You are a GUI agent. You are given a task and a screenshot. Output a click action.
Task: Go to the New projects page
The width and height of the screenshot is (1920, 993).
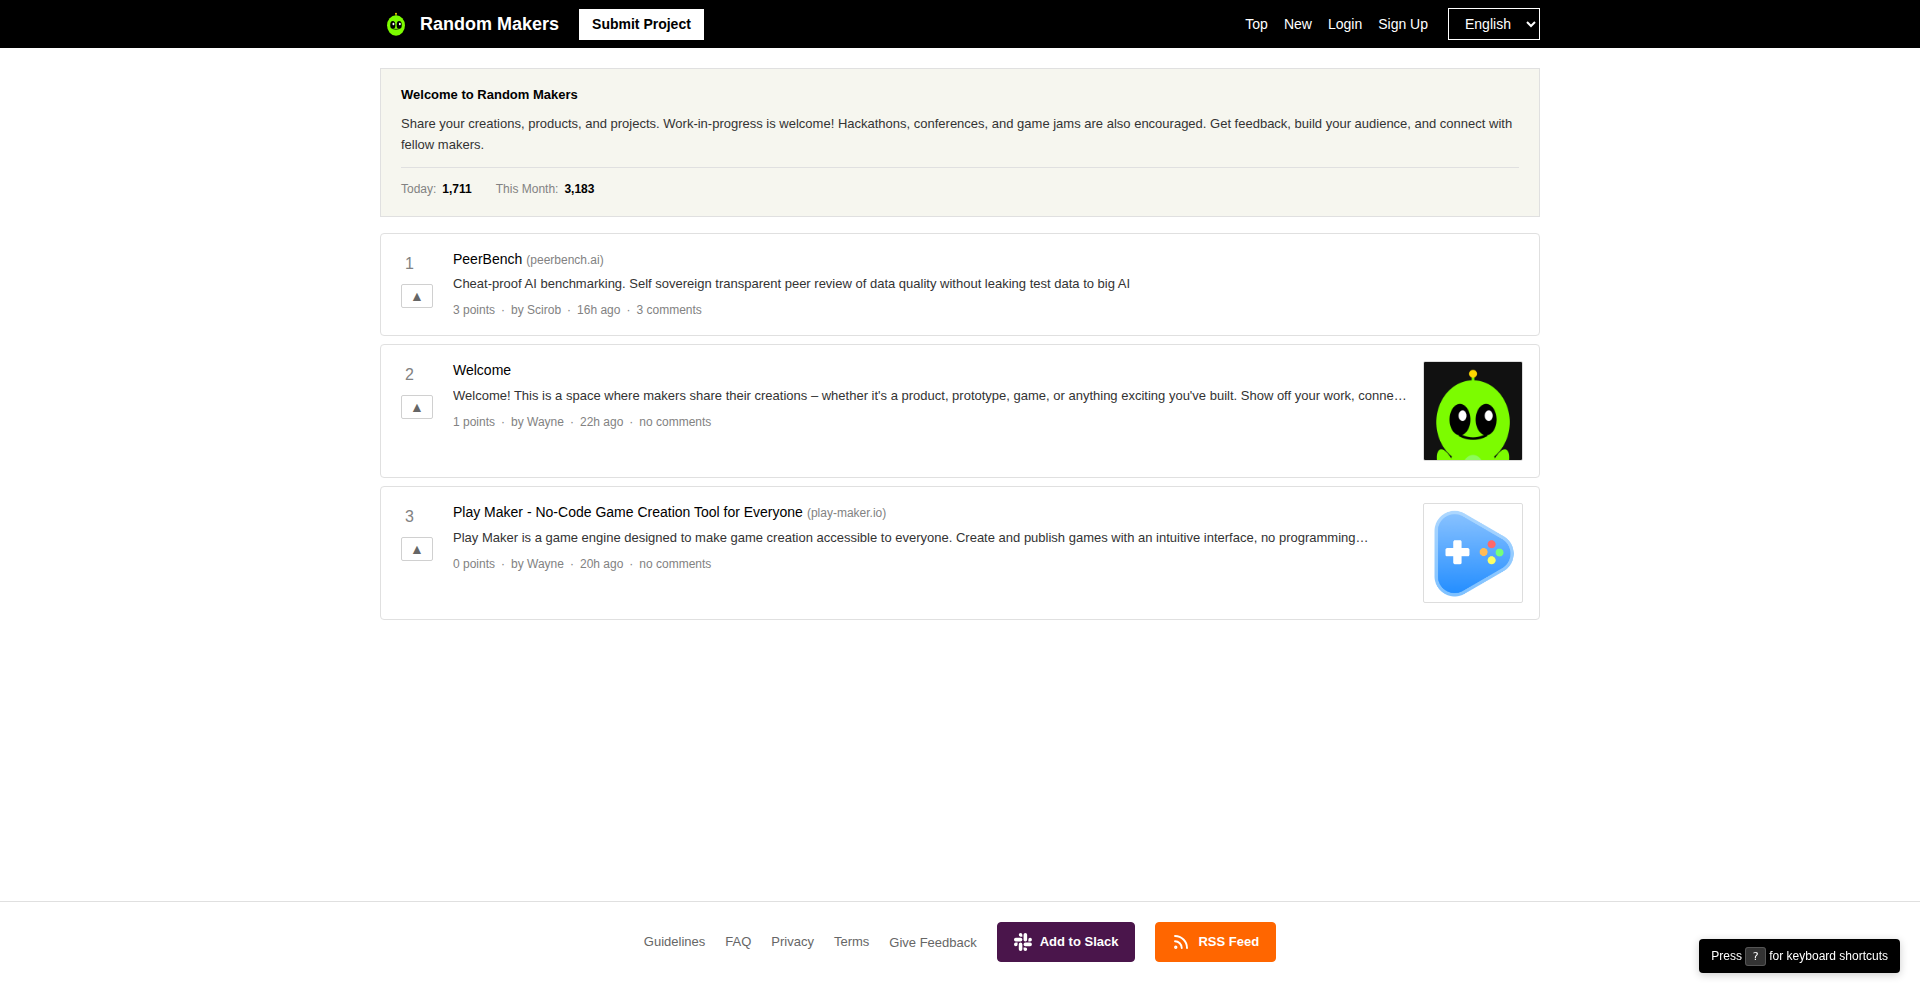(1298, 24)
